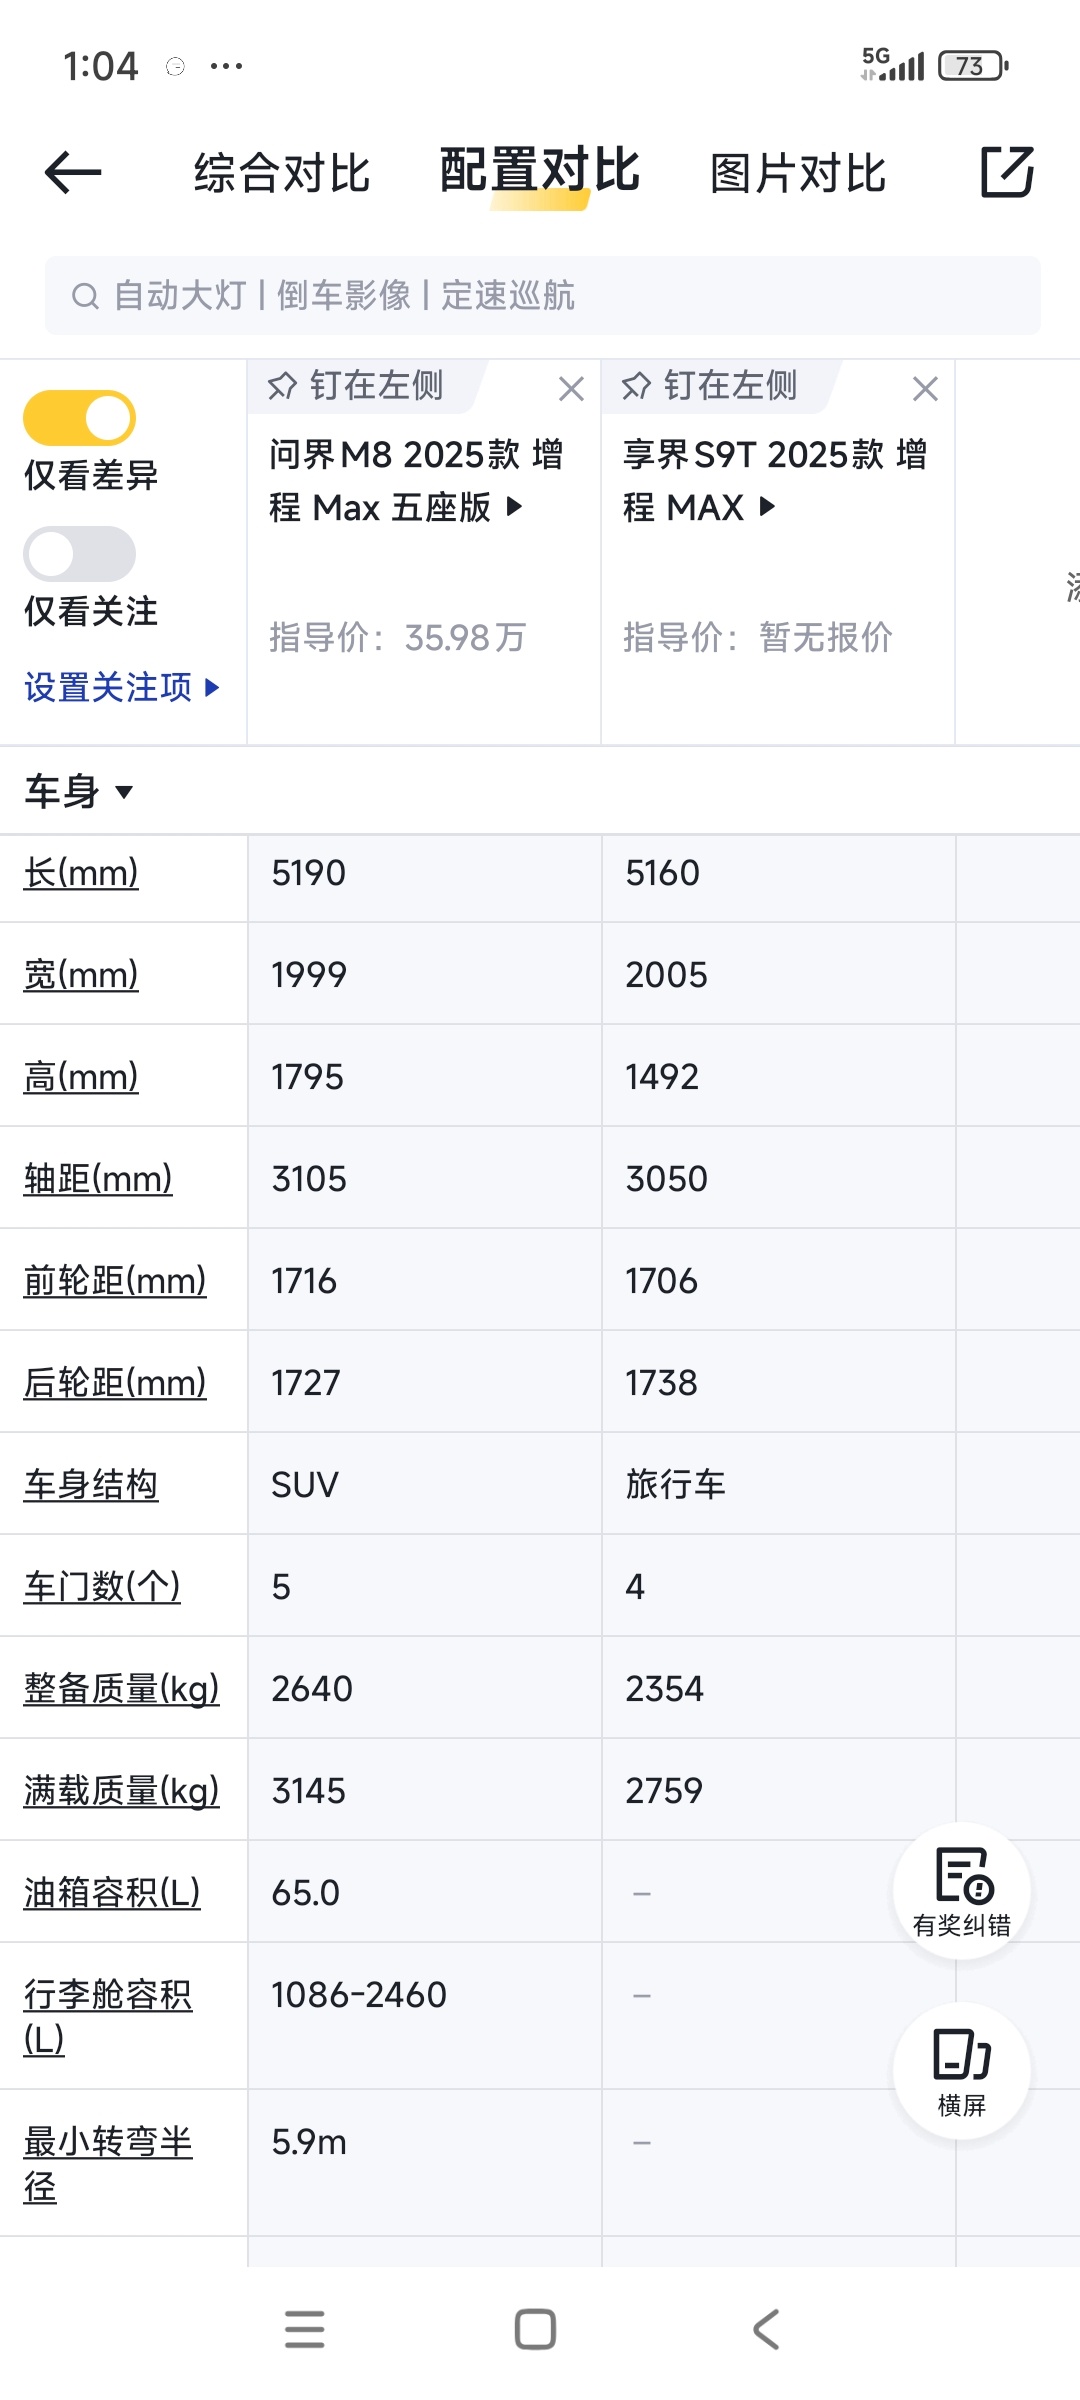Collapse the 车身 section

pyautogui.click(x=79, y=792)
